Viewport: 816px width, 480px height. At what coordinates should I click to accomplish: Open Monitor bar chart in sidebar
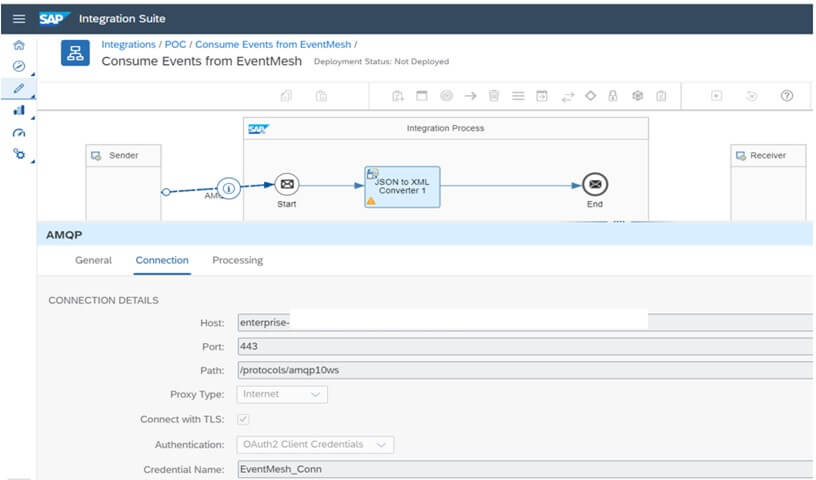[19, 110]
